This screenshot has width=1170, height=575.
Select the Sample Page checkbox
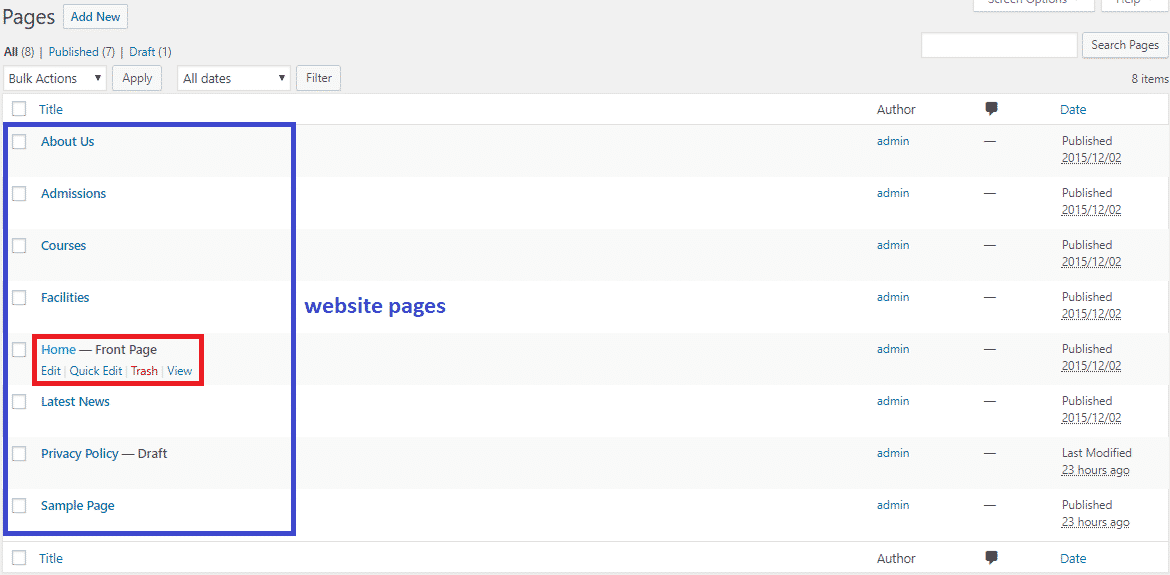19,505
